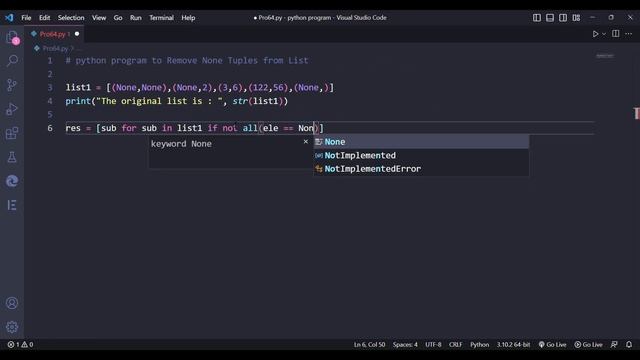Image resolution: width=640 pixels, height=360 pixels.
Task: Close the keyword None details popup
Action: pos(306,142)
